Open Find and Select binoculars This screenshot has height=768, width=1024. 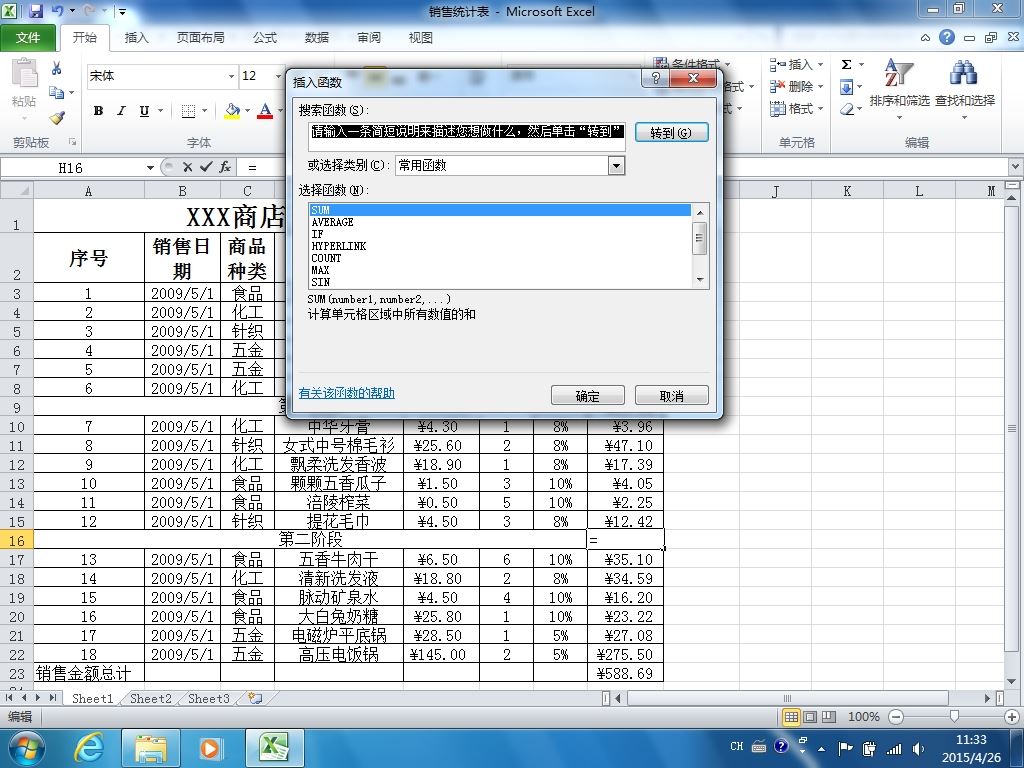(965, 88)
